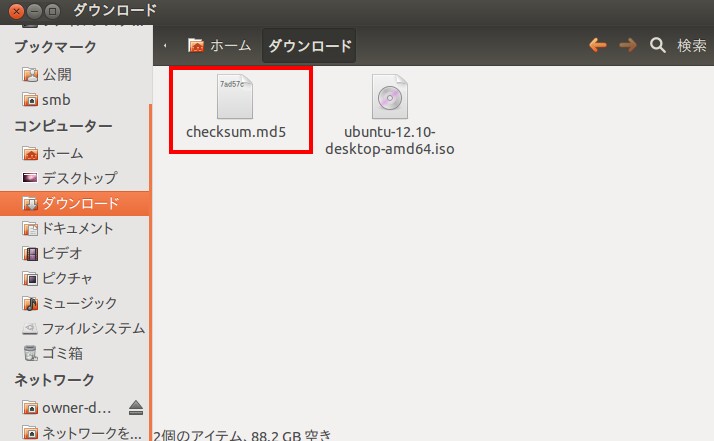Eject the owner-d... network mount
This screenshot has width=714, height=441.
tap(136, 408)
